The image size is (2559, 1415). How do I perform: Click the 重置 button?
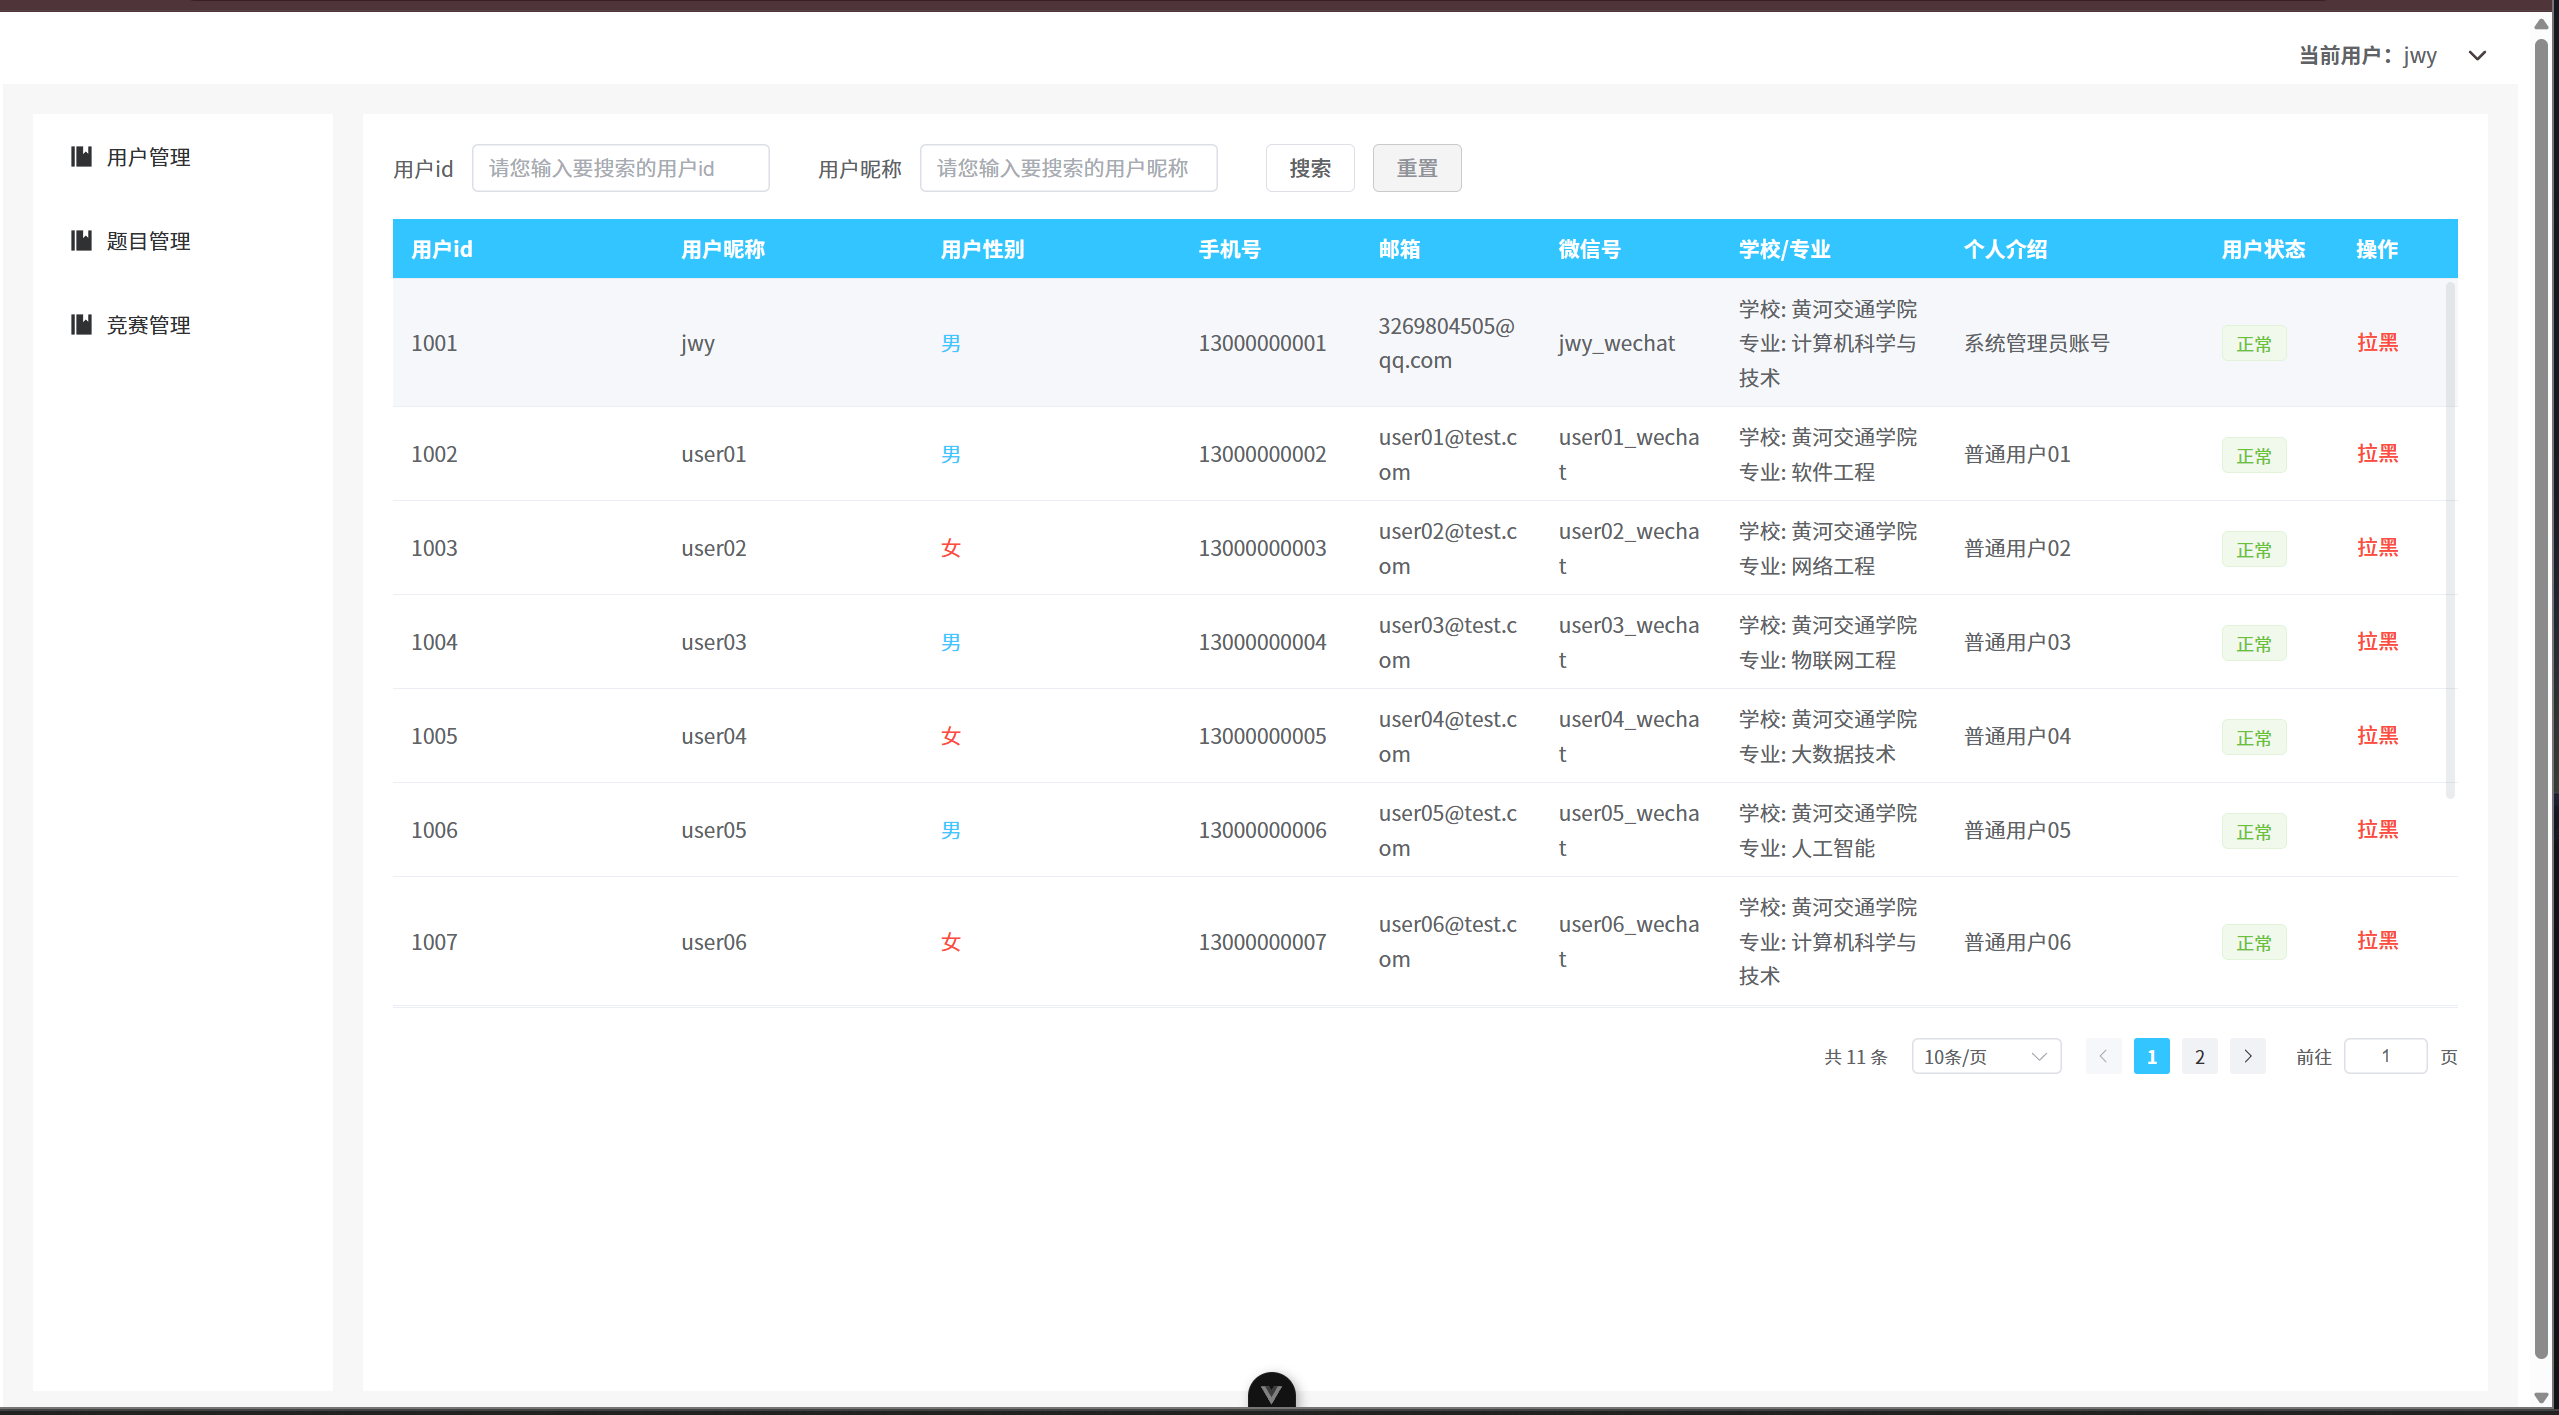(x=1416, y=168)
